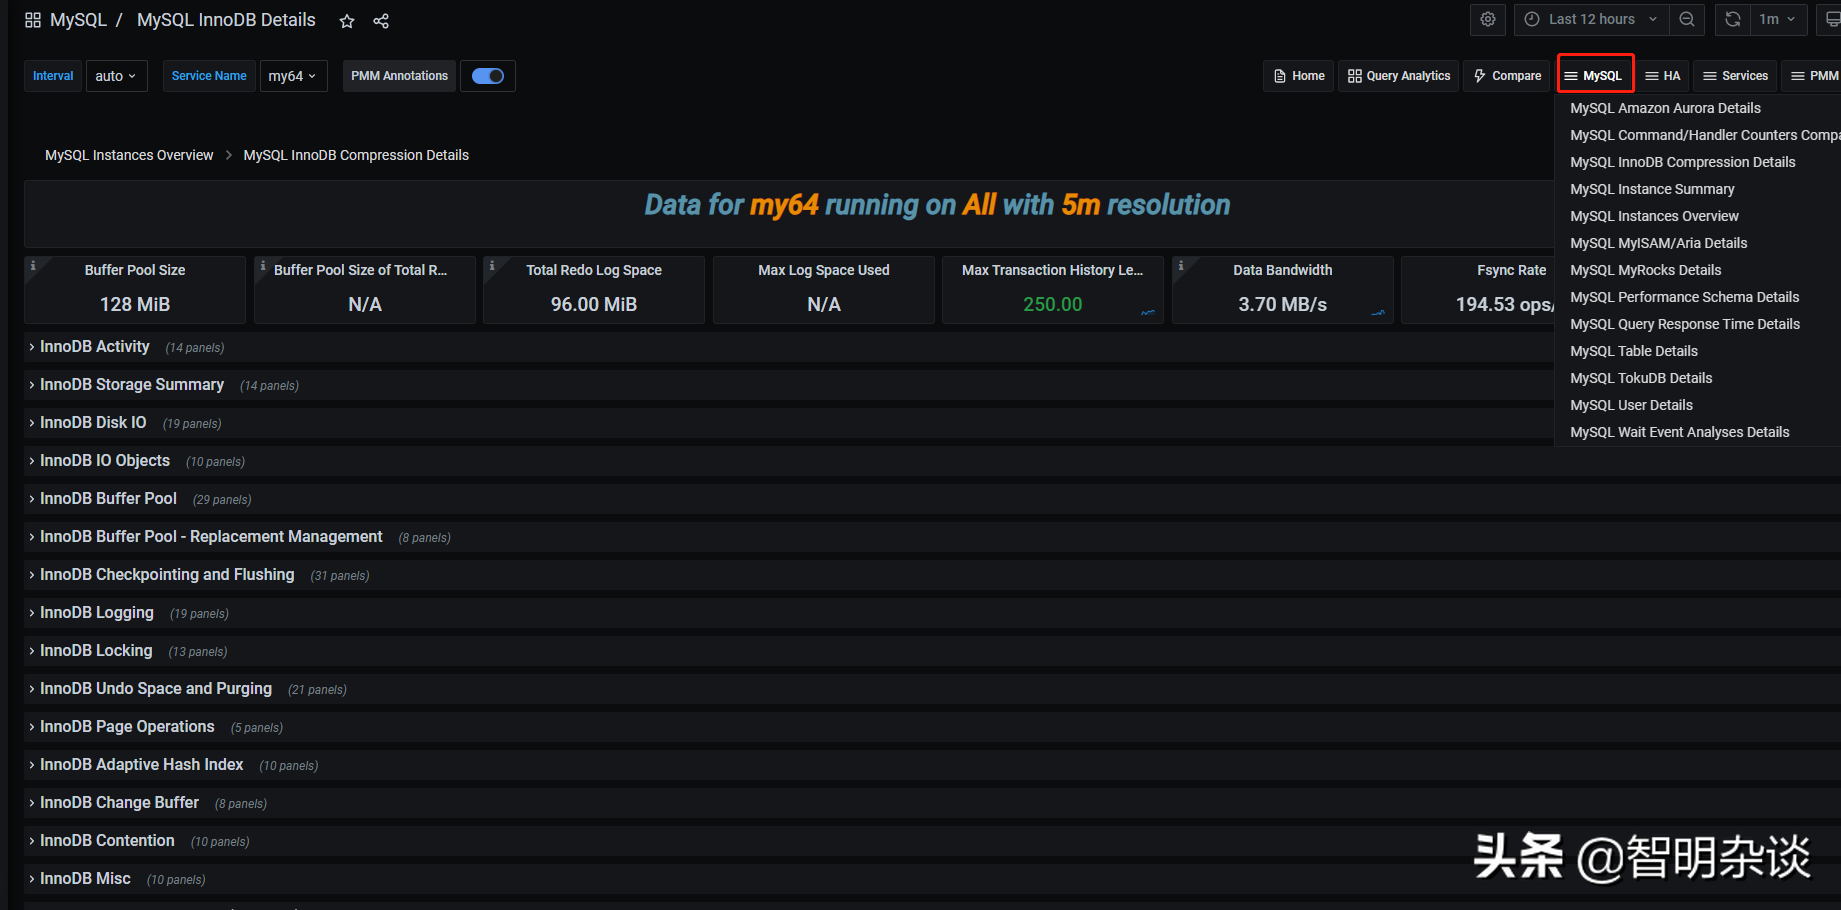
Task: Go to the Home dashboard button
Action: 1298,76
